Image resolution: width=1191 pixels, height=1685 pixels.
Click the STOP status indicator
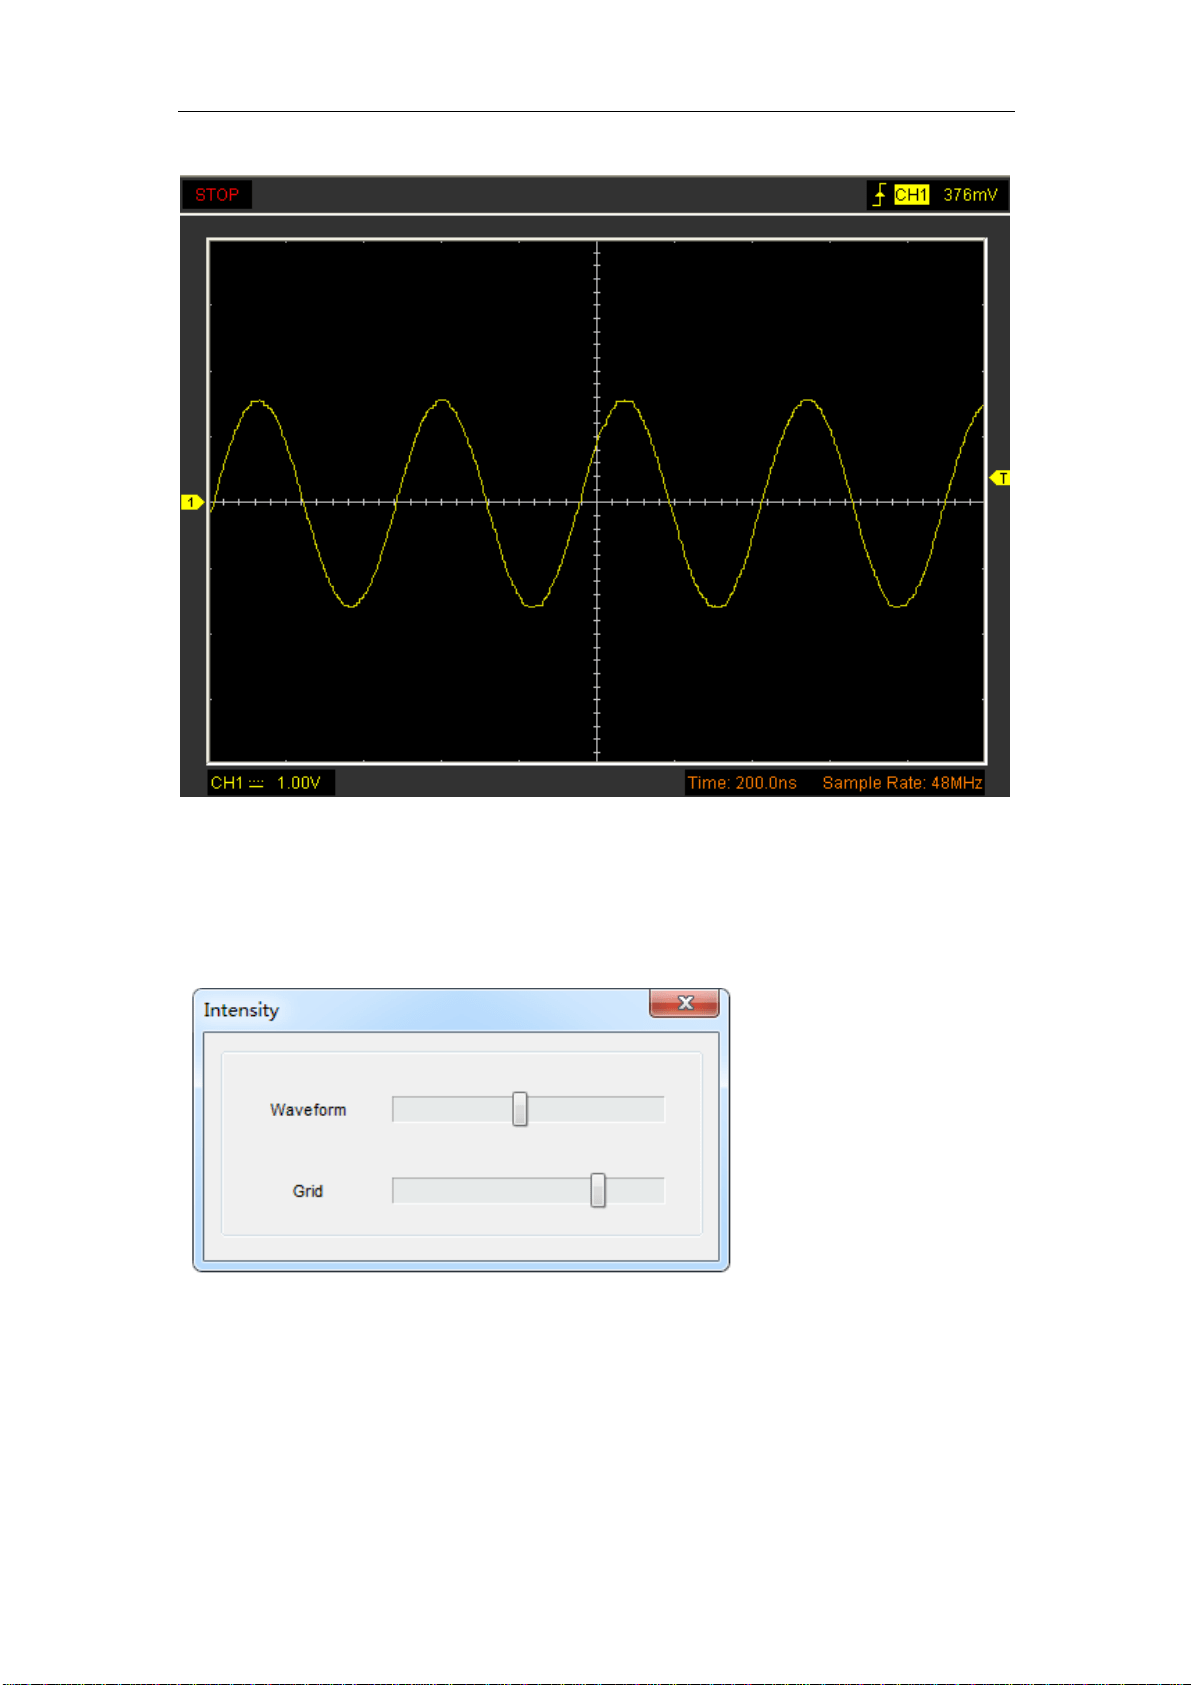point(217,195)
